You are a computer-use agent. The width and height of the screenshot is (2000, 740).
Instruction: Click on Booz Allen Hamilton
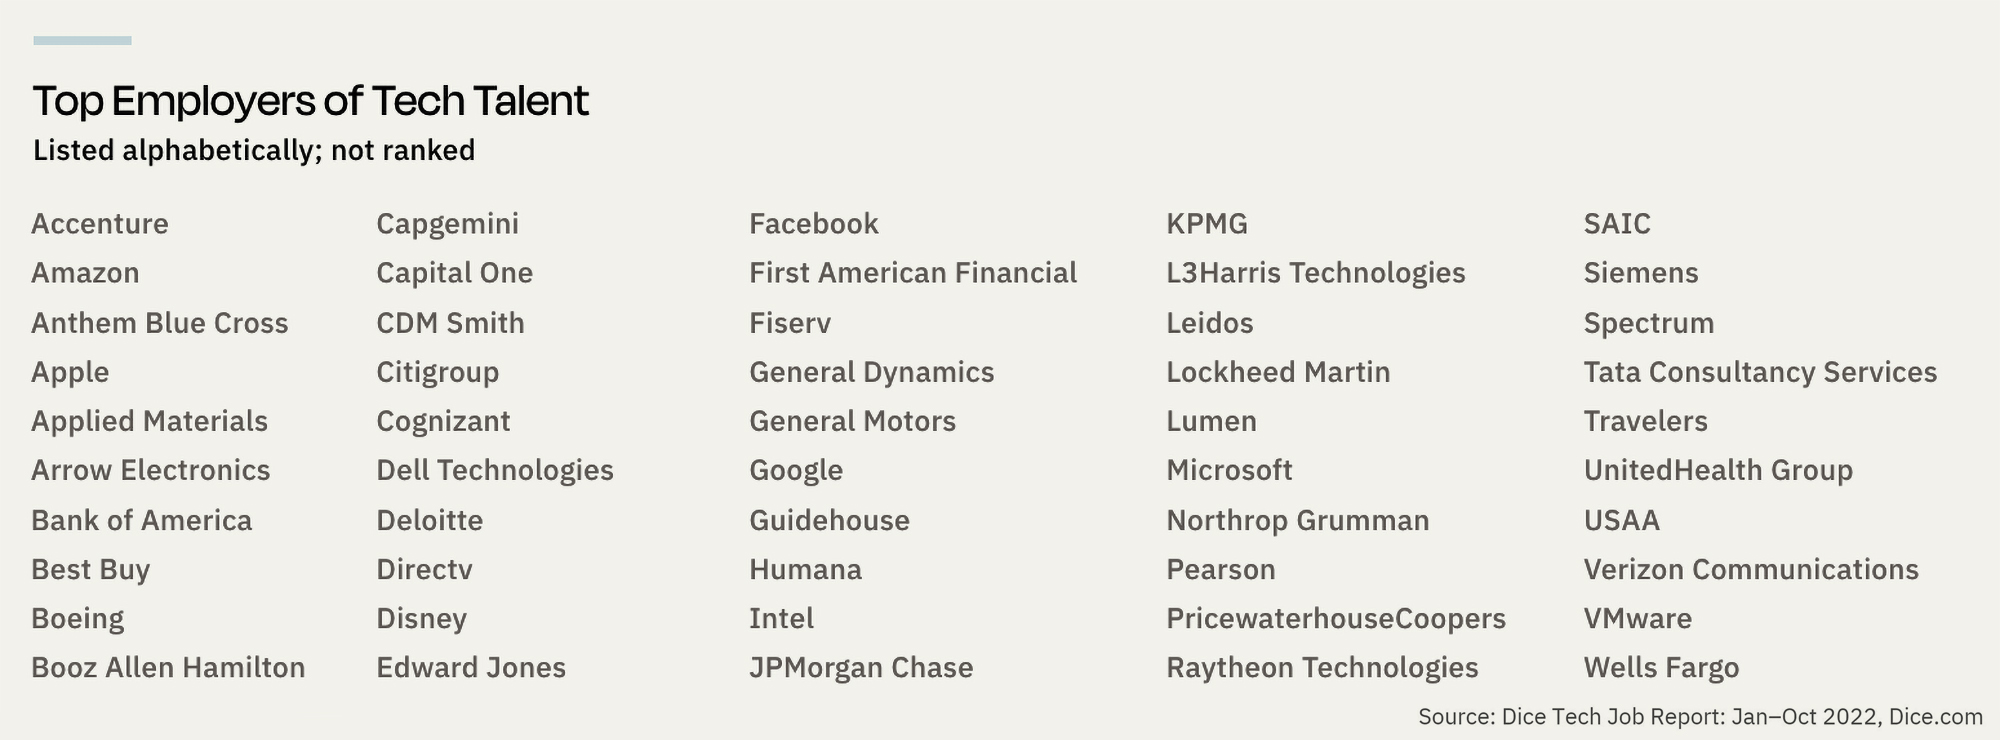click(x=168, y=668)
